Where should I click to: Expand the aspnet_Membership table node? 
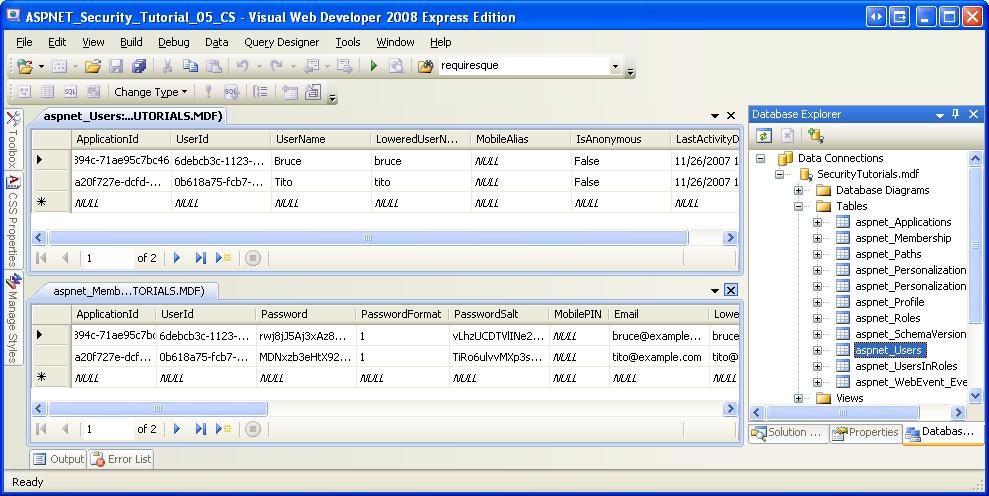point(817,238)
